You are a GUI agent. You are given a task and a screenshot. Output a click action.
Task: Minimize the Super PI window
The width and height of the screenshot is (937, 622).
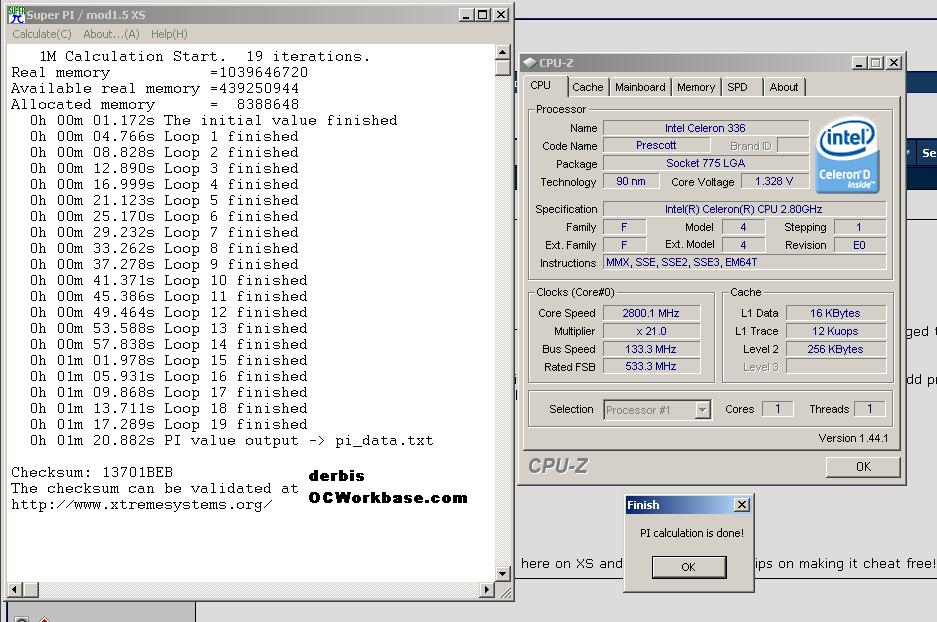point(467,15)
